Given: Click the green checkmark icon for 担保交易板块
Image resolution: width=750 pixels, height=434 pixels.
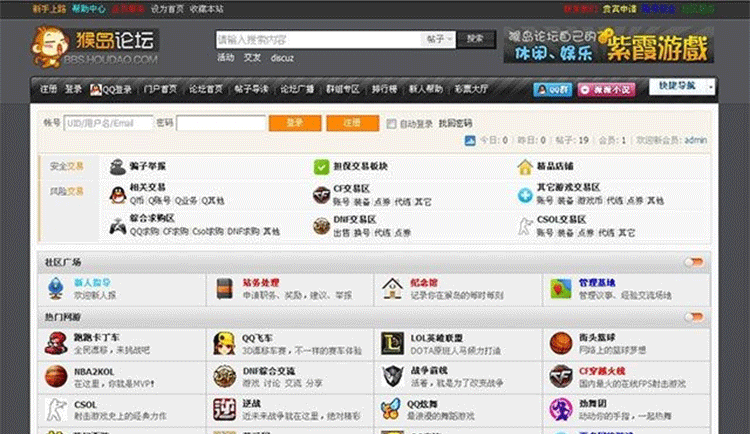Looking at the screenshot, I should (x=321, y=167).
